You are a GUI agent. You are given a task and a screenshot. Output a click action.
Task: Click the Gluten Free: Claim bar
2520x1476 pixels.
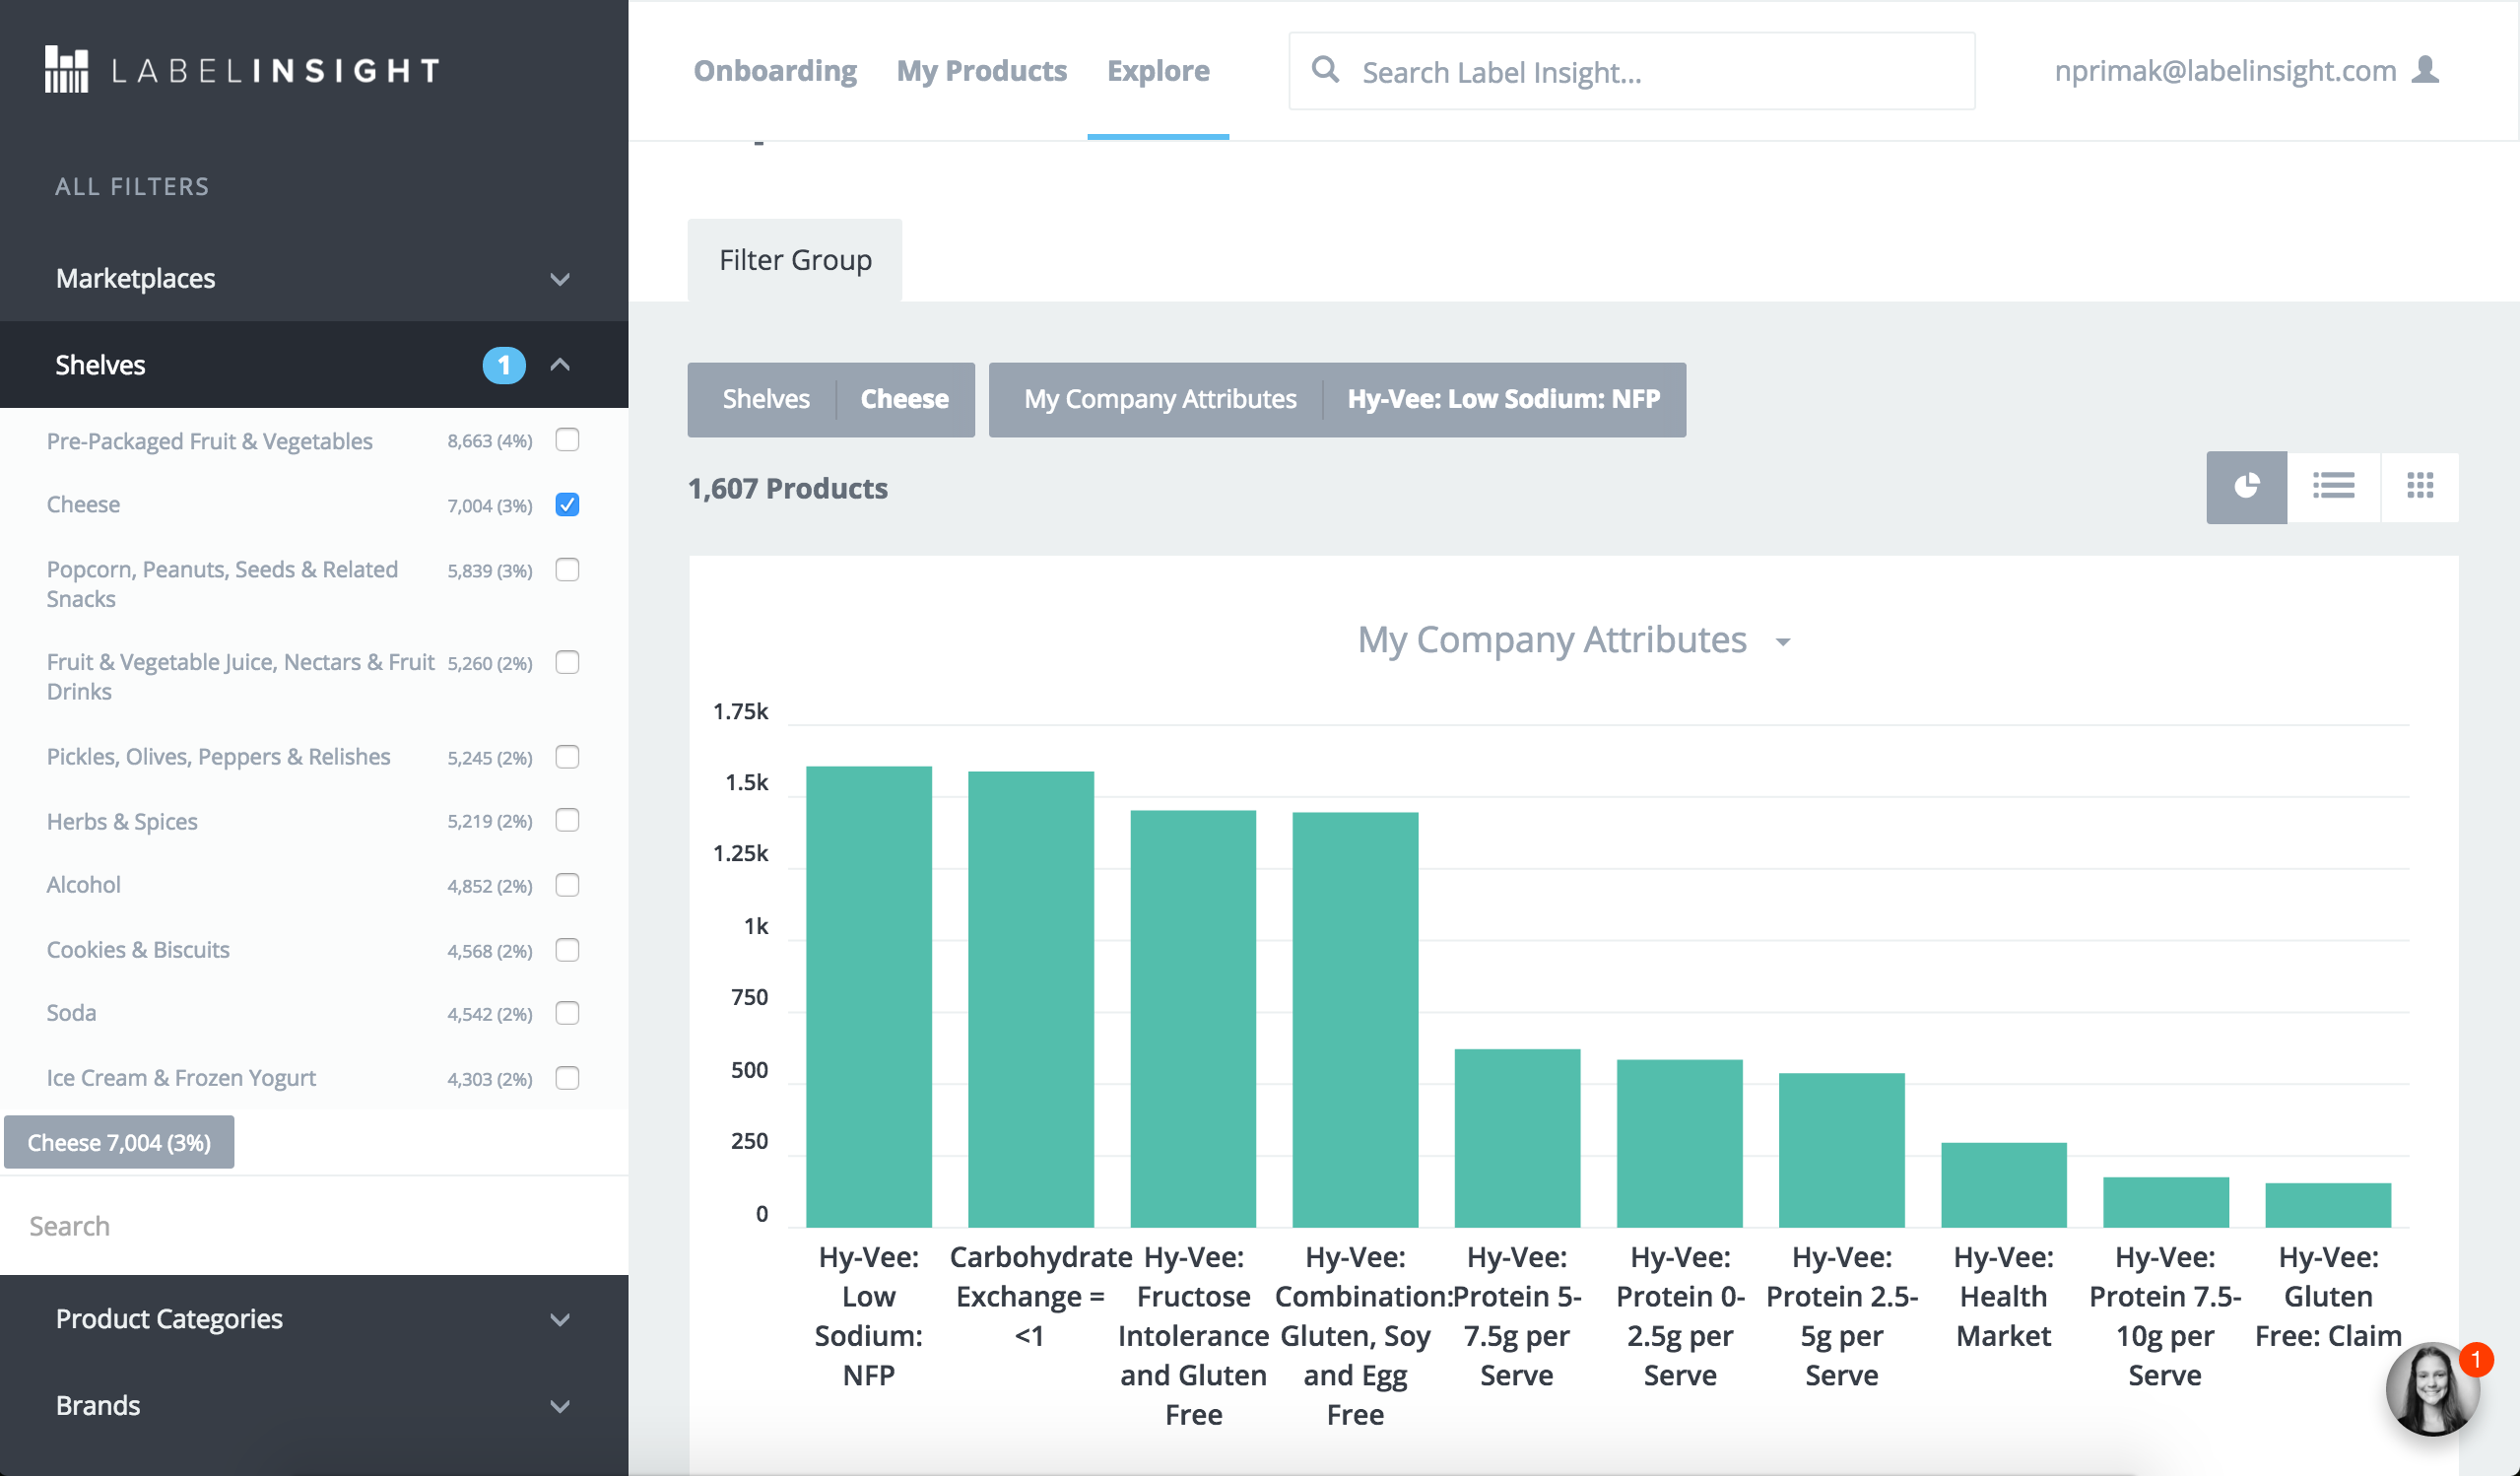tap(2328, 1205)
